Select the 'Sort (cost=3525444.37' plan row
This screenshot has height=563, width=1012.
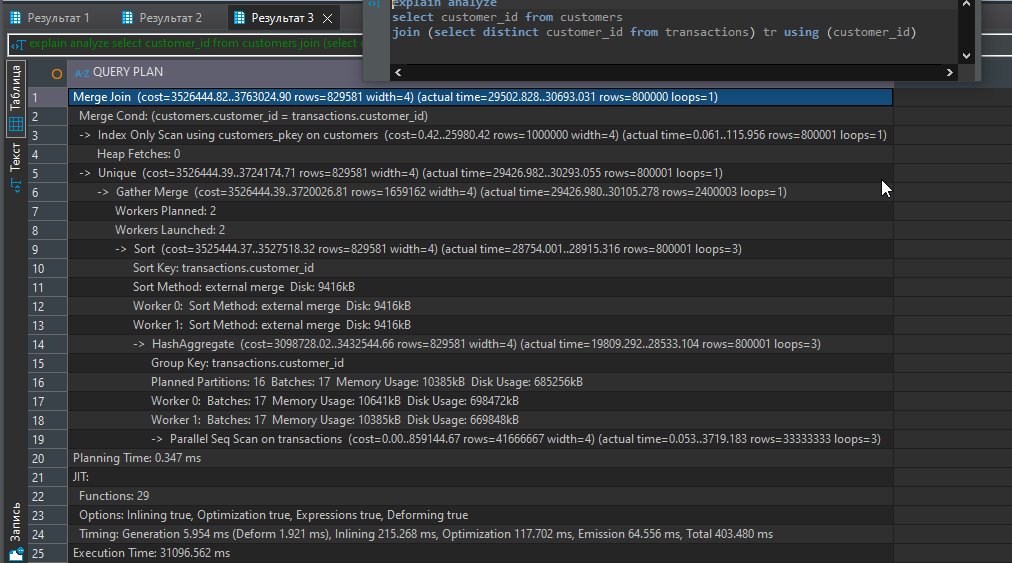pos(480,249)
